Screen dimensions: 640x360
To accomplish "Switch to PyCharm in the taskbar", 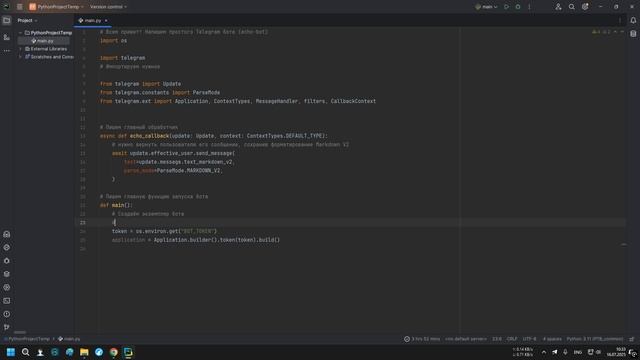I will (128, 352).
